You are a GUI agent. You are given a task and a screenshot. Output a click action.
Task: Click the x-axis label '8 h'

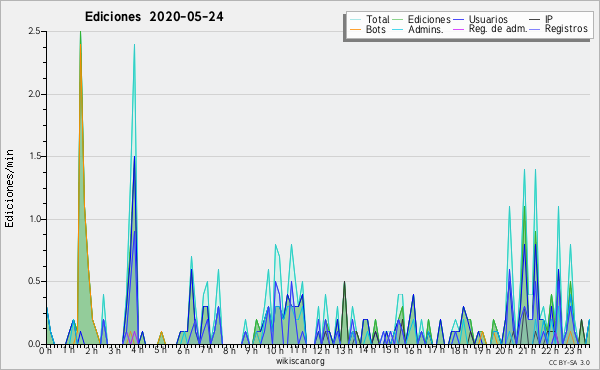coord(229,351)
